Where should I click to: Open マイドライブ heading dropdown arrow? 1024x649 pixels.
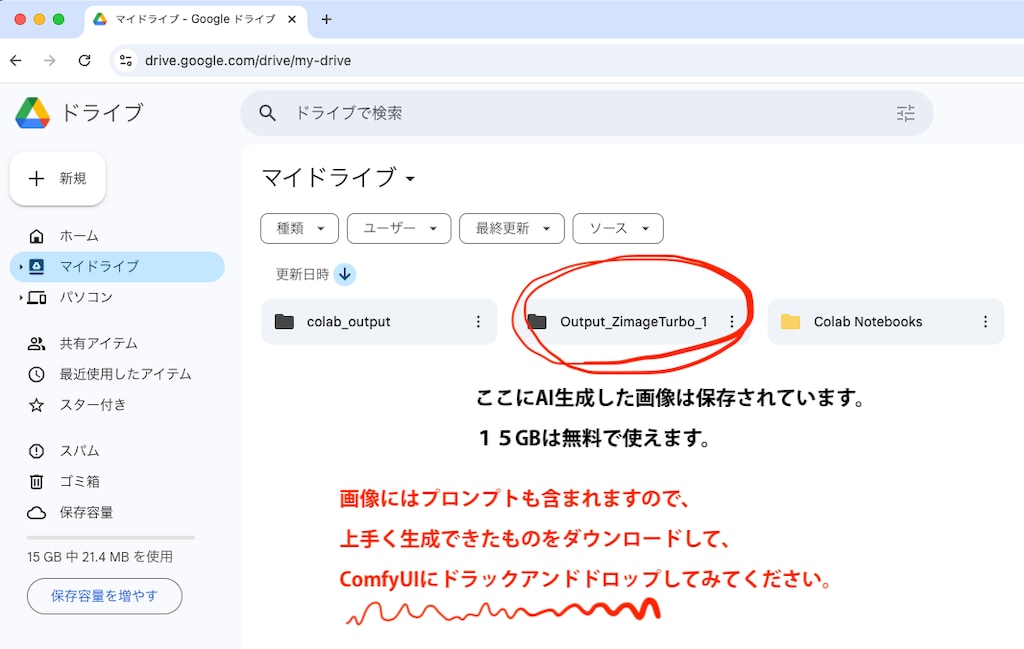pyautogui.click(x=409, y=177)
